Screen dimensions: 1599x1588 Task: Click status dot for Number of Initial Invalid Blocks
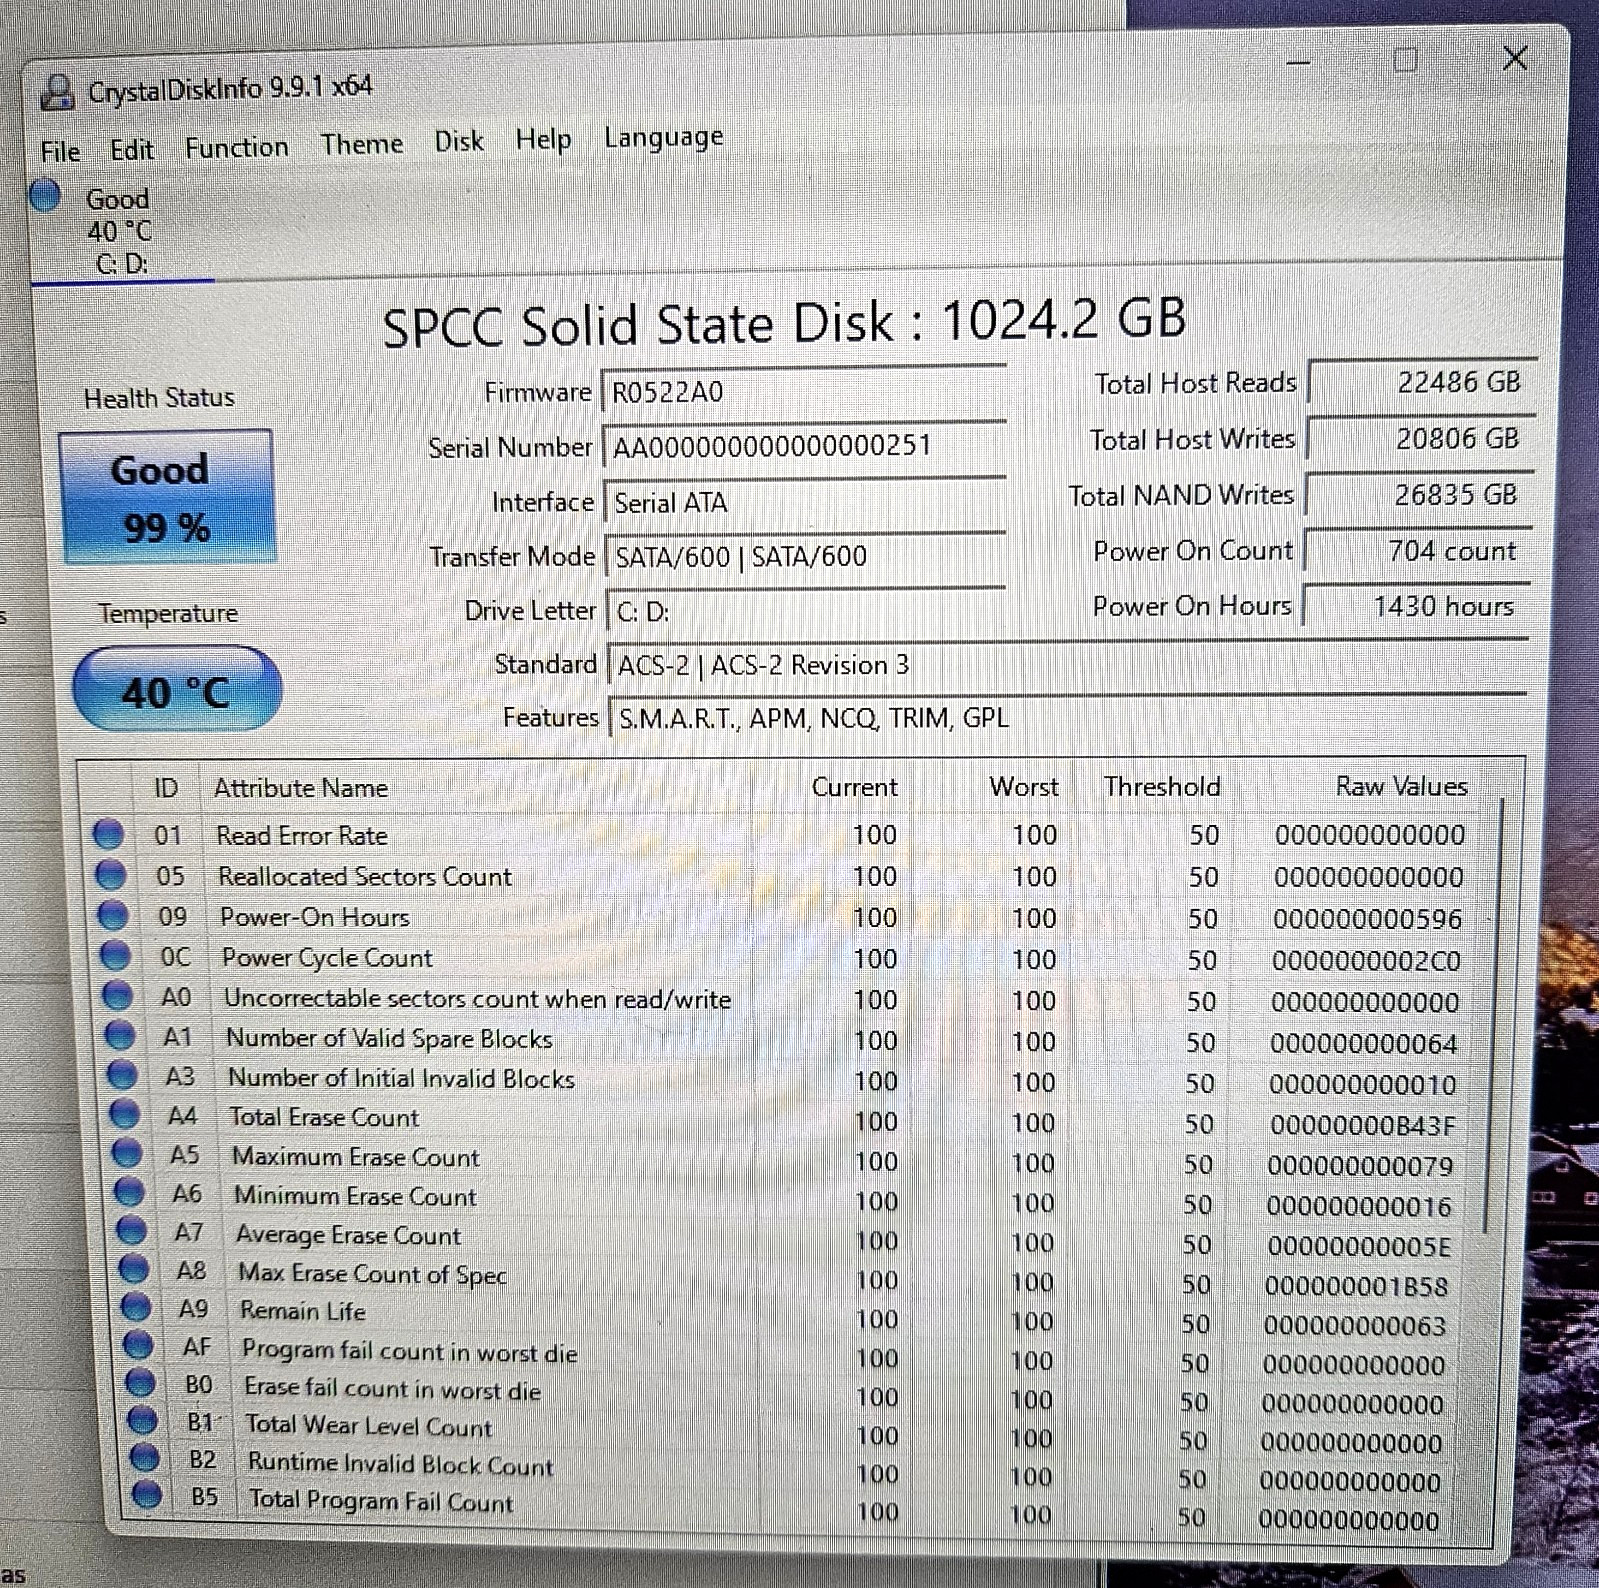click(122, 1075)
